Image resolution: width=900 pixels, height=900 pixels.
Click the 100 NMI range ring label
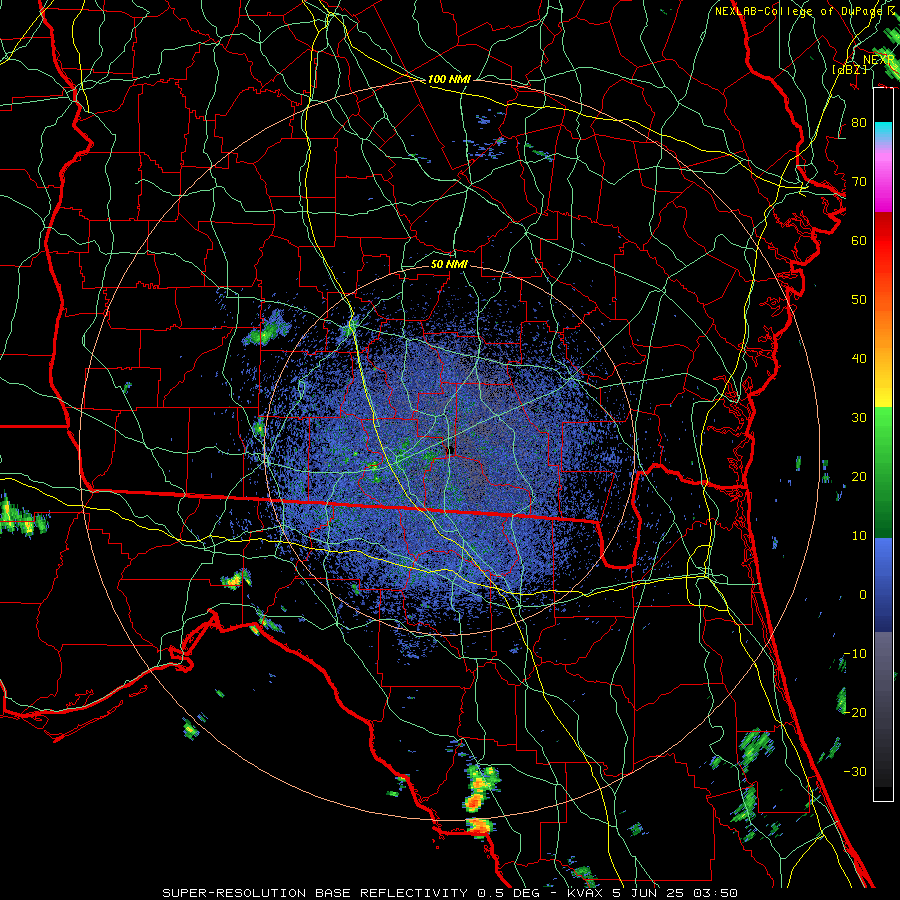tap(449, 79)
